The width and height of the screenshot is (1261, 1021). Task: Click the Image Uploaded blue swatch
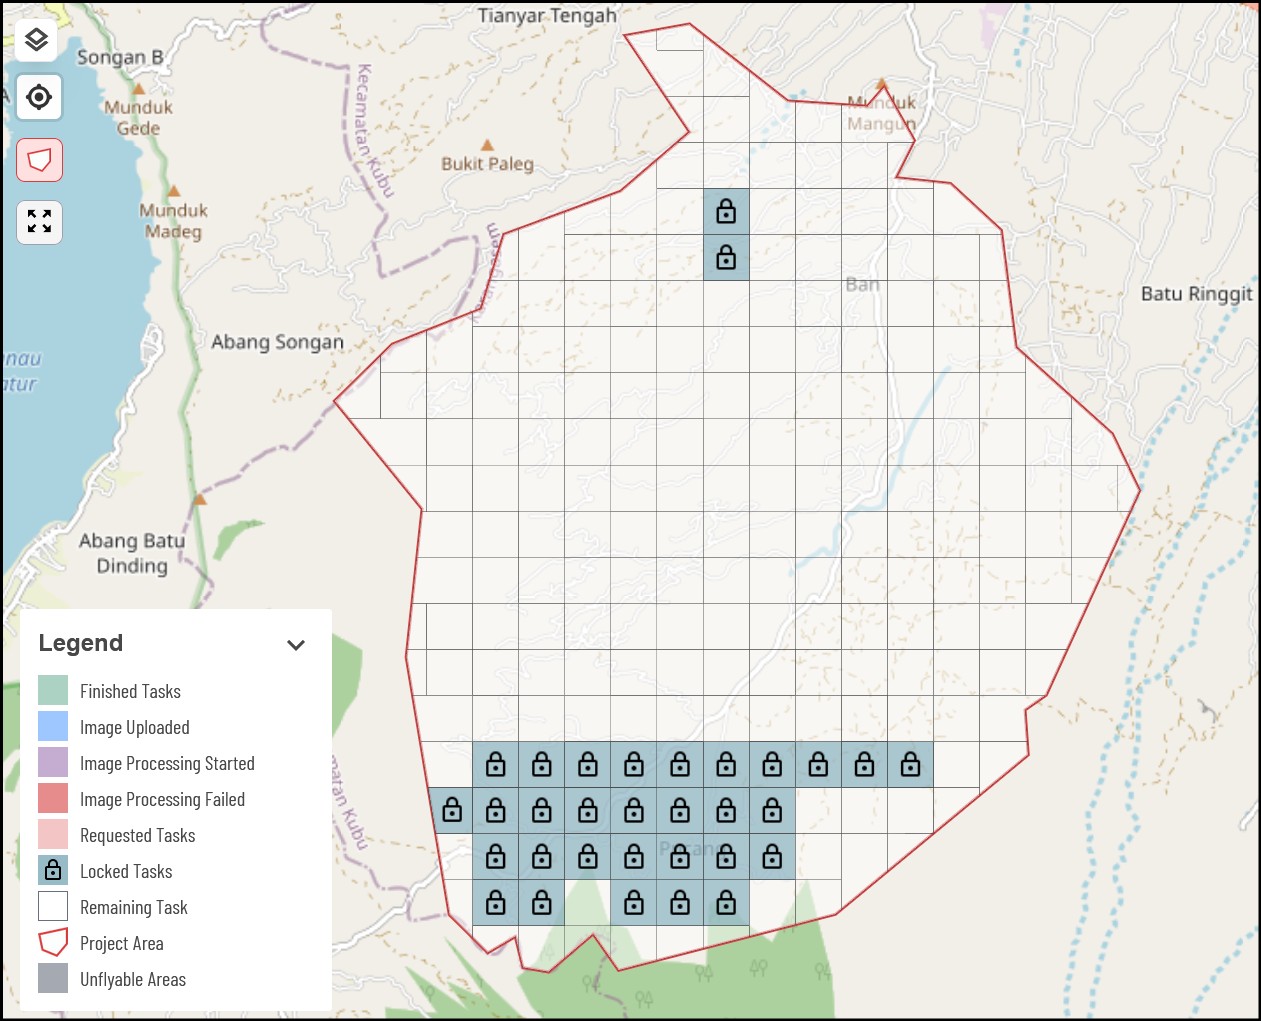pyautogui.click(x=53, y=727)
